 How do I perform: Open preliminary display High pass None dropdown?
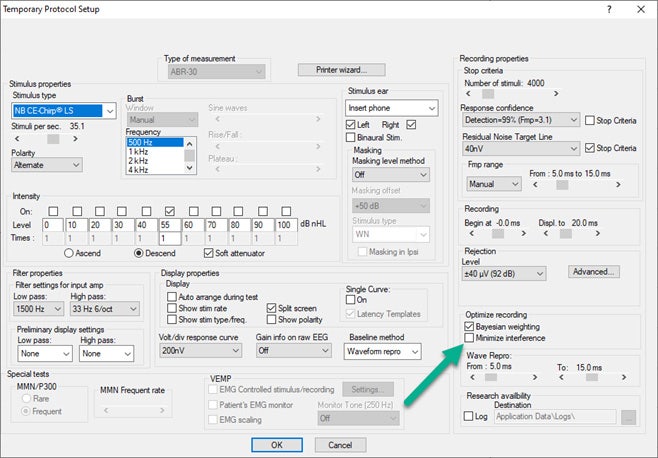pos(106,354)
